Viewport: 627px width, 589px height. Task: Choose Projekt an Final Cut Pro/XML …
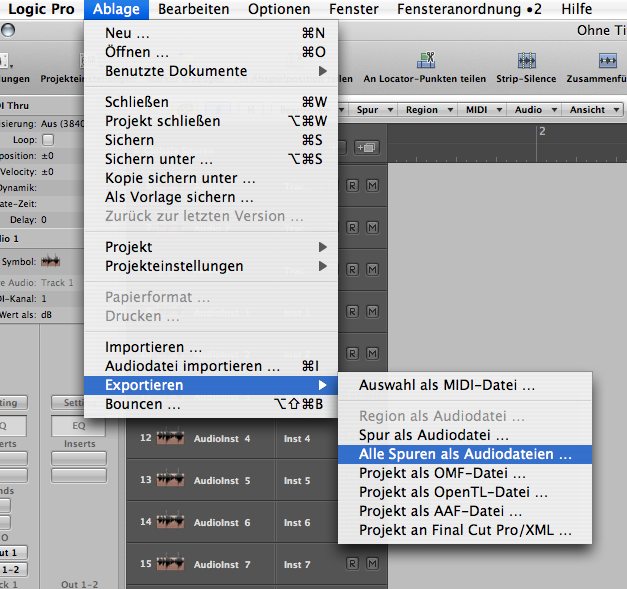coord(465,530)
